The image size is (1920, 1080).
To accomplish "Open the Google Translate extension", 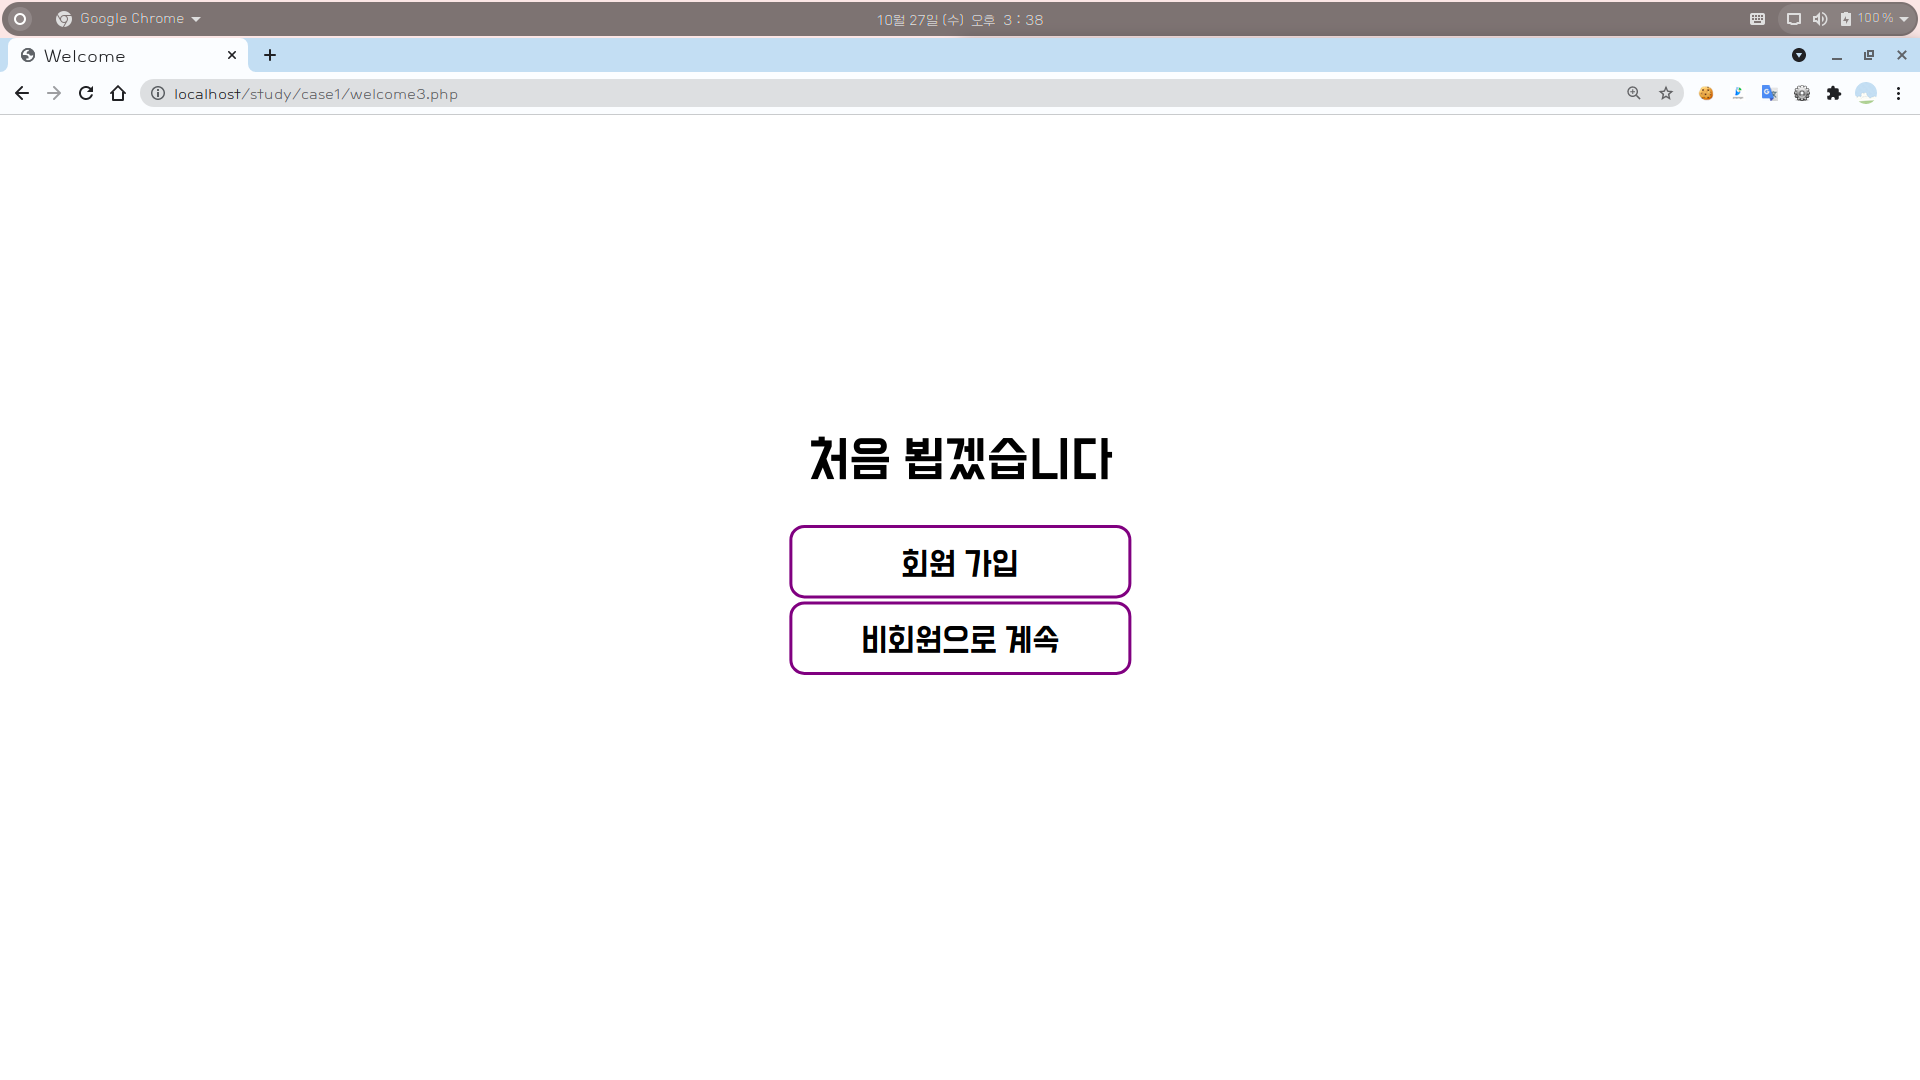I will (x=1769, y=93).
